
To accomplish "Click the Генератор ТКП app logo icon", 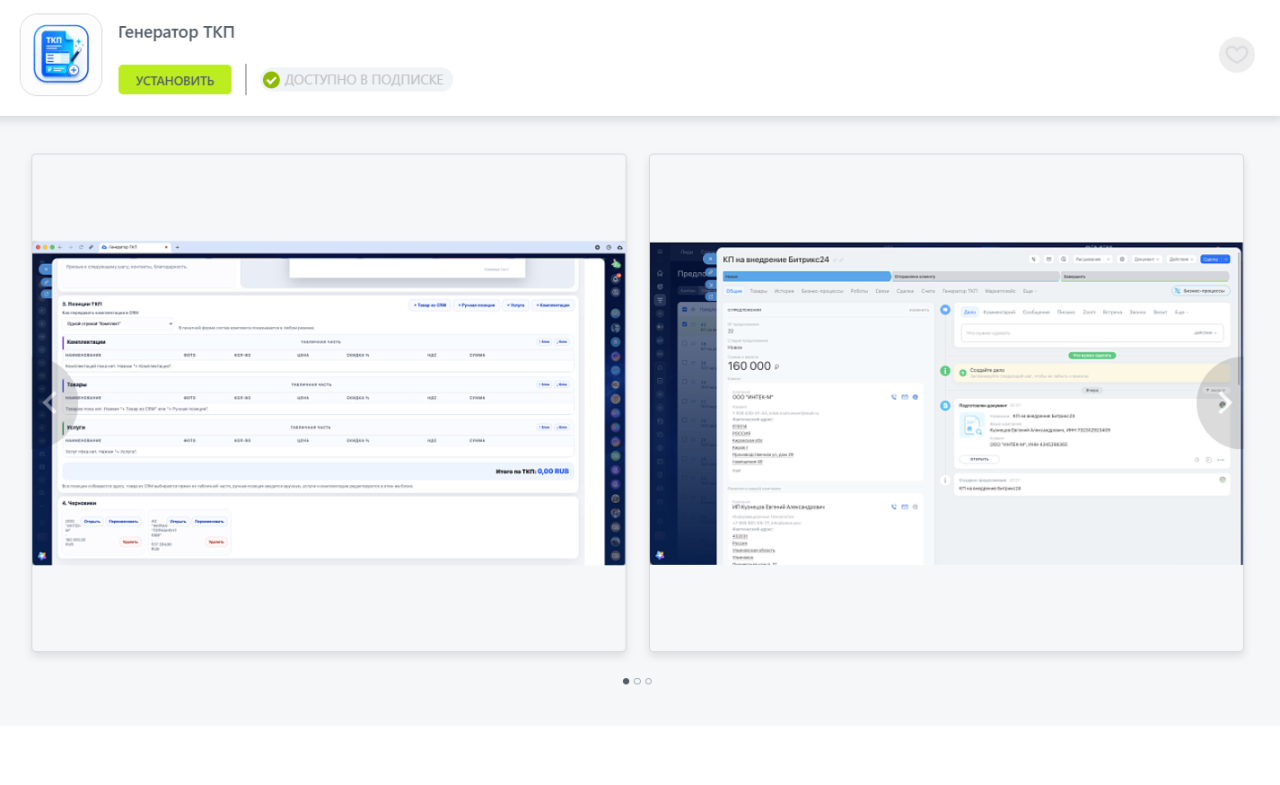I will click(61, 55).
